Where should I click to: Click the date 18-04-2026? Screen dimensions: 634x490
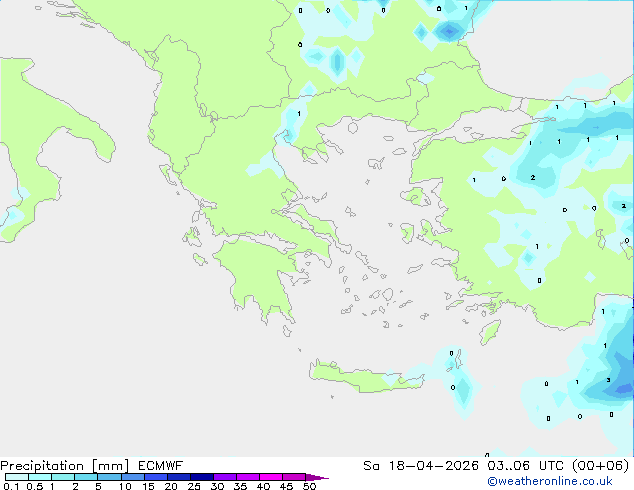[x=433, y=466]
